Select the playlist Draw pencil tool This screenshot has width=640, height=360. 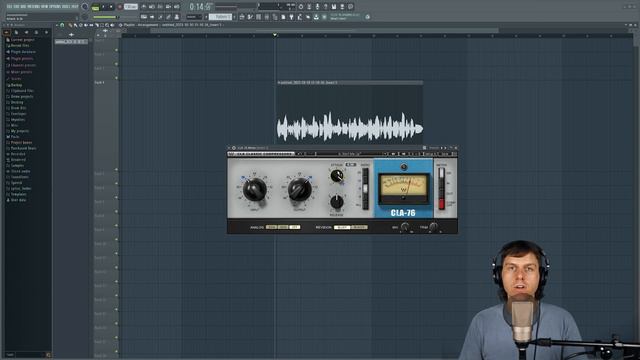tap(70, 25)
